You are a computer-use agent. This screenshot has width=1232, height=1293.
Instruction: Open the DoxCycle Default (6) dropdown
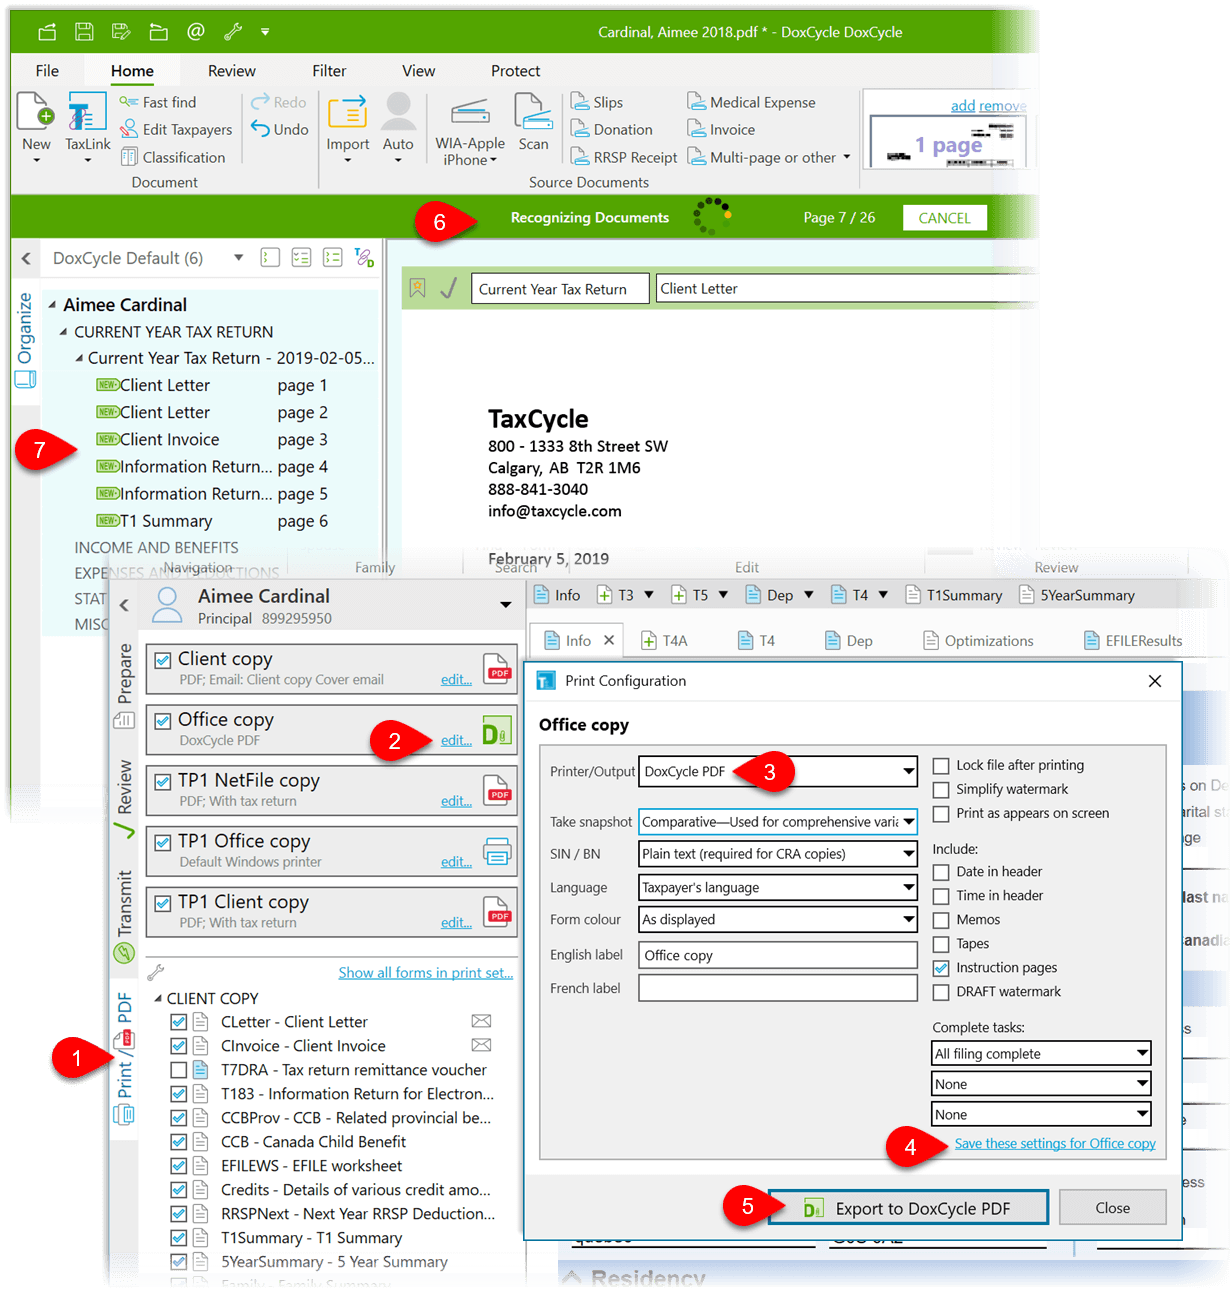238,258
